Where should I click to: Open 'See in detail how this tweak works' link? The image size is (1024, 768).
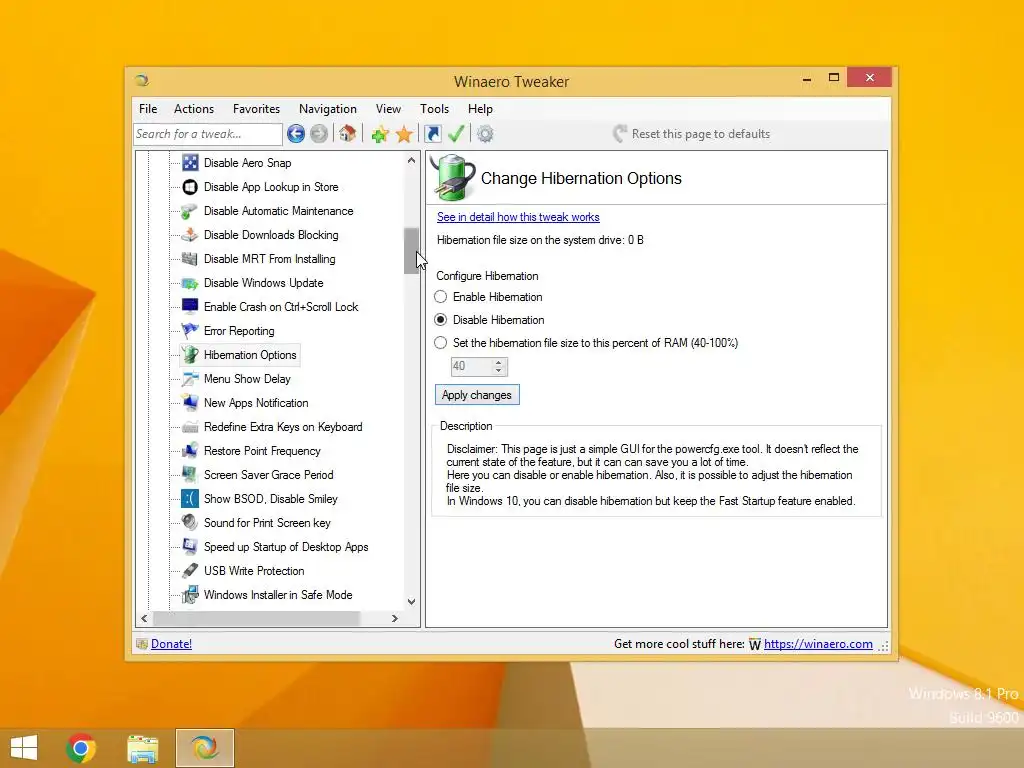518,217
